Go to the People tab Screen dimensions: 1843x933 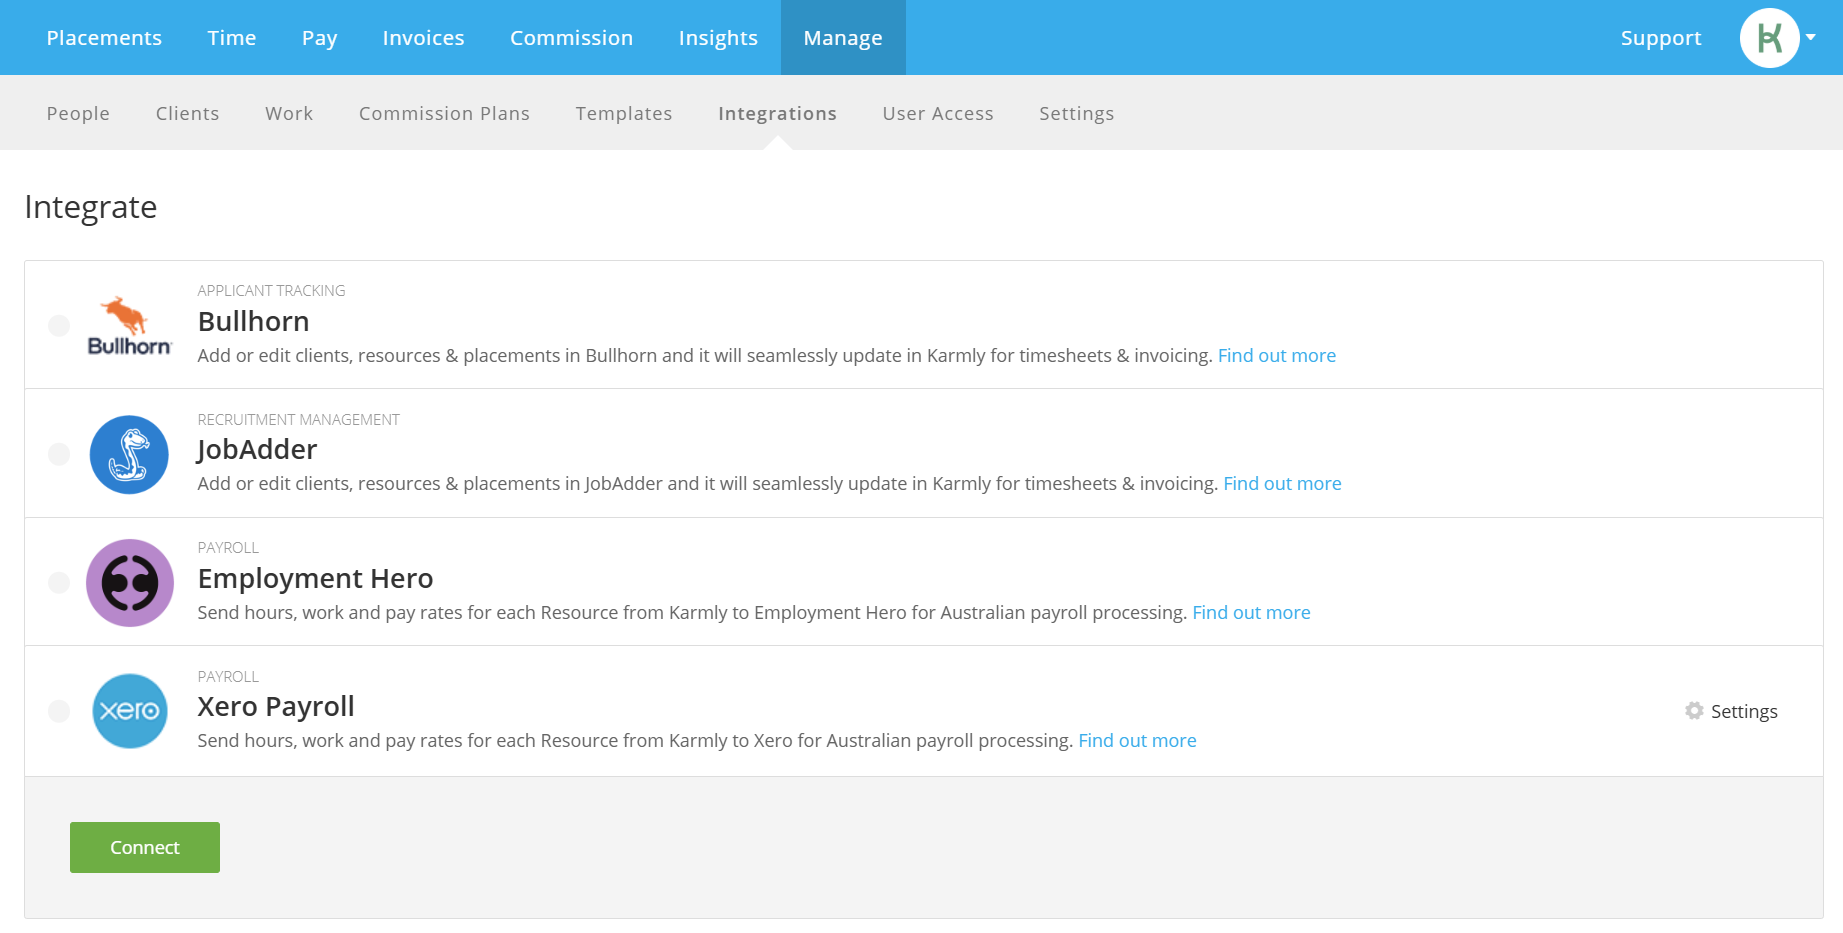pos(78,114)
